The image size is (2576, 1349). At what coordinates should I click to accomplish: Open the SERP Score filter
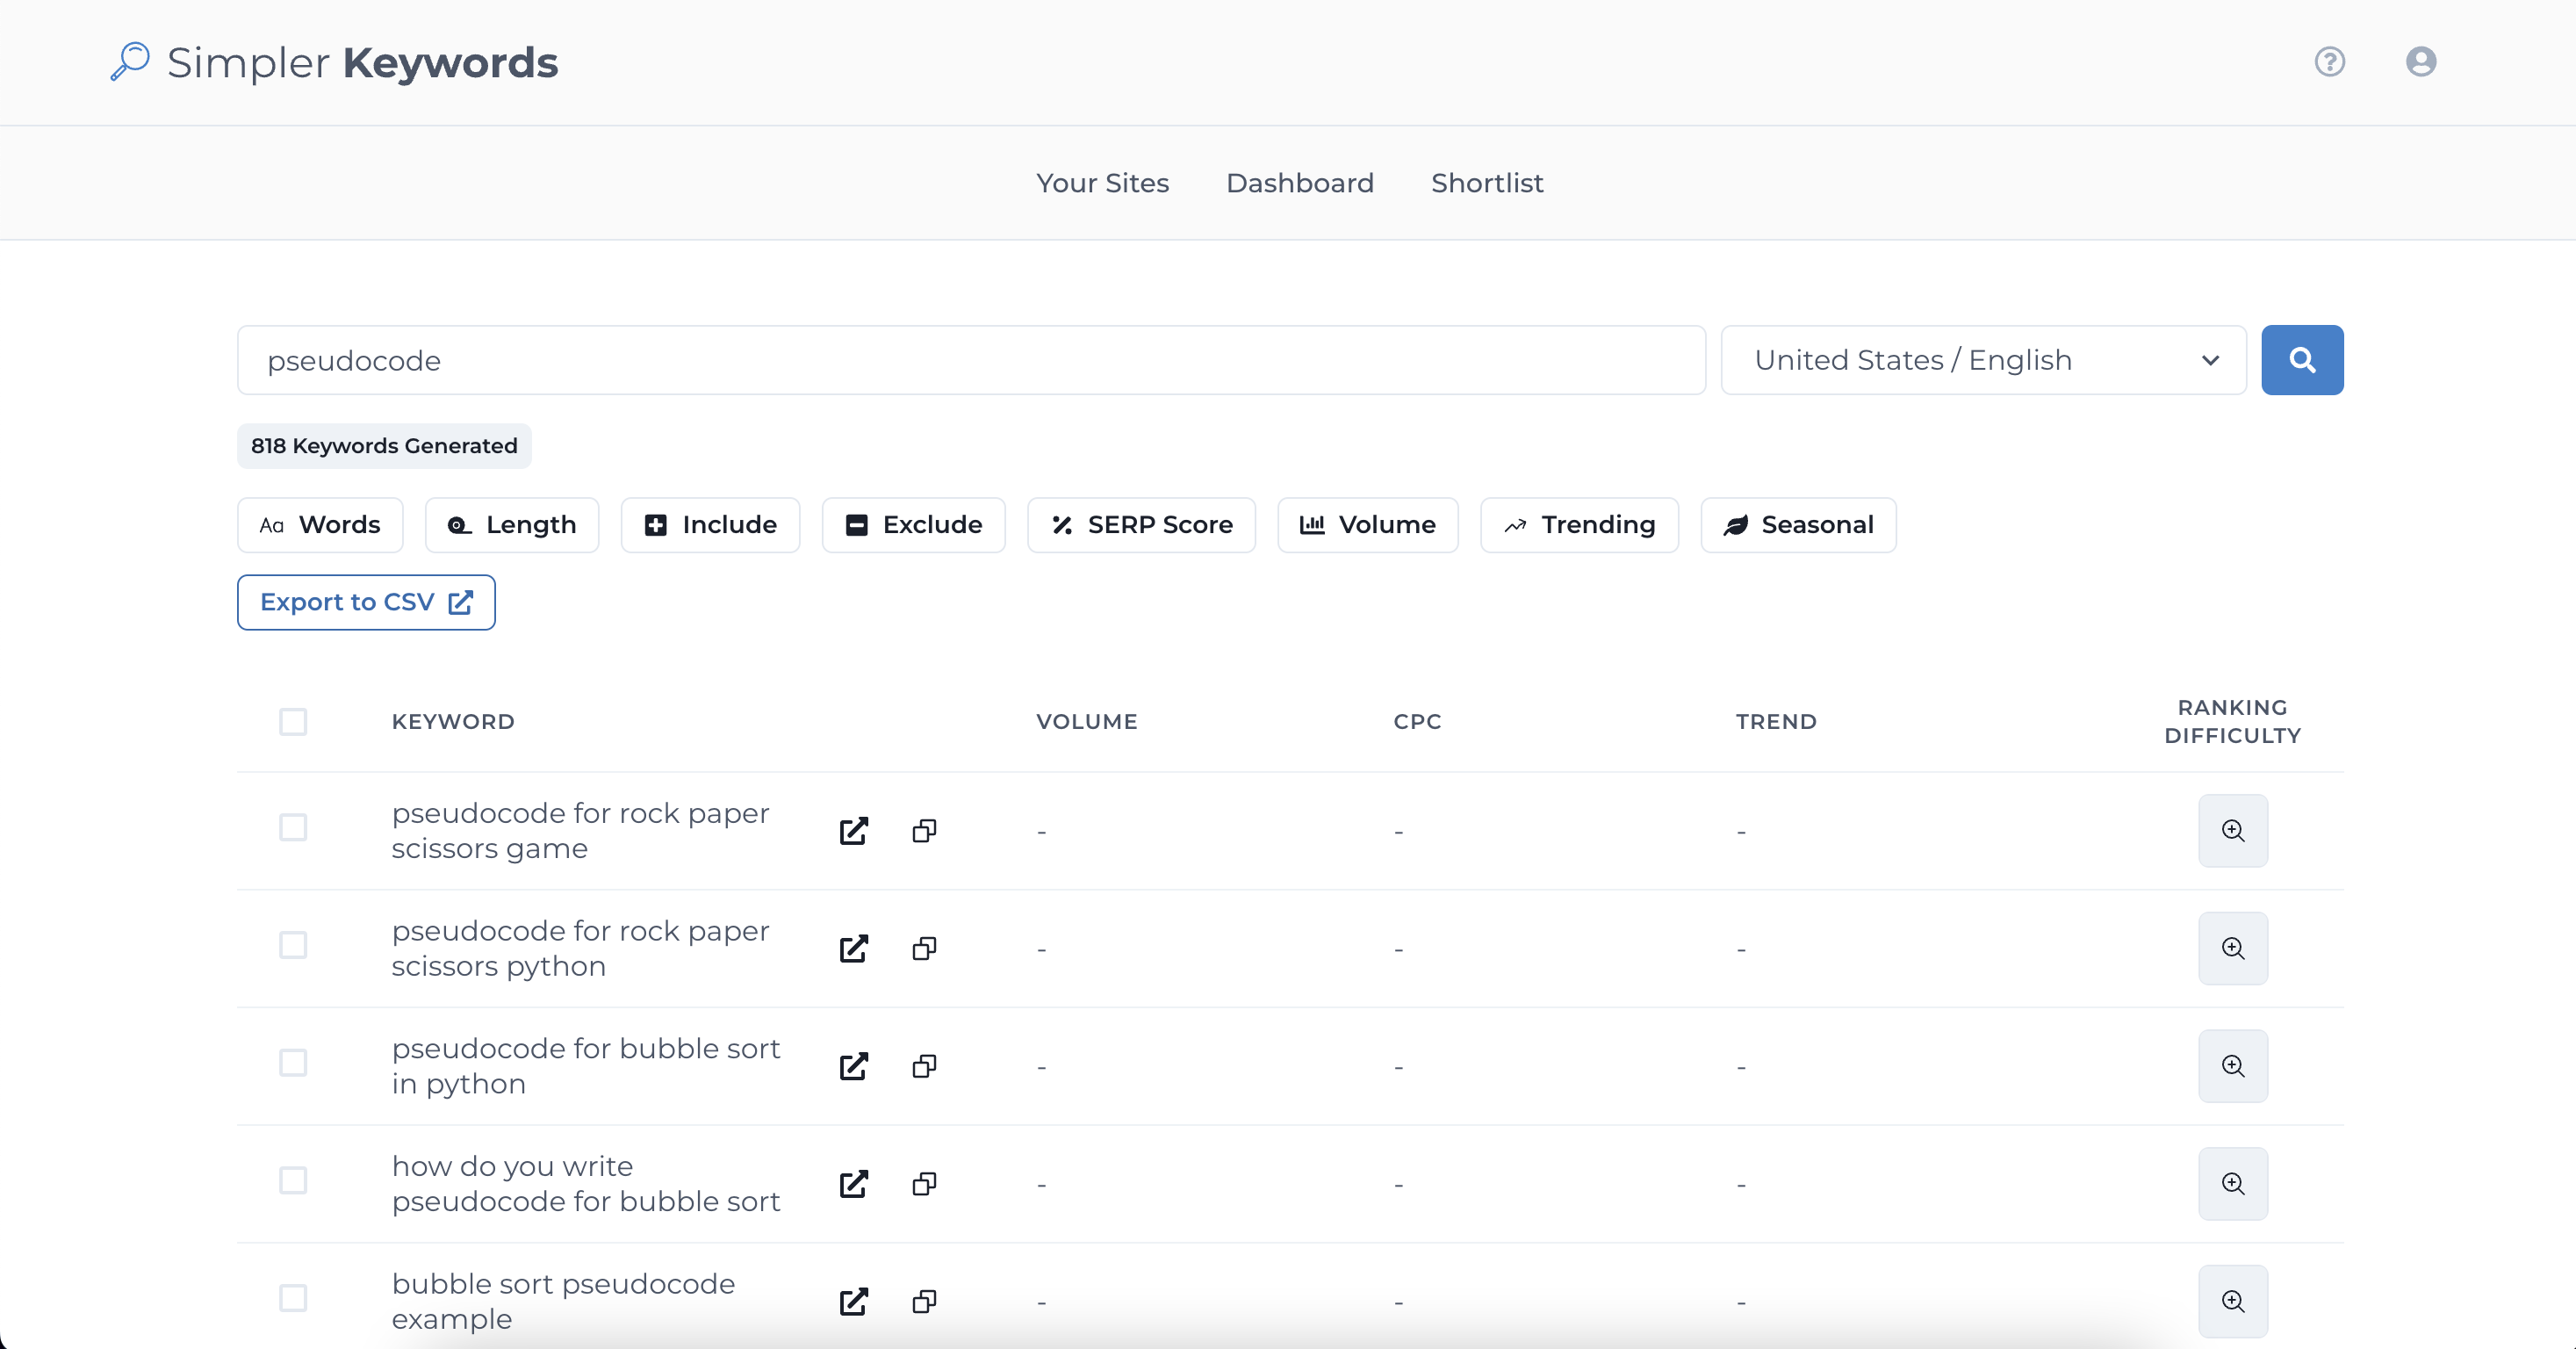pos(1141,525)
